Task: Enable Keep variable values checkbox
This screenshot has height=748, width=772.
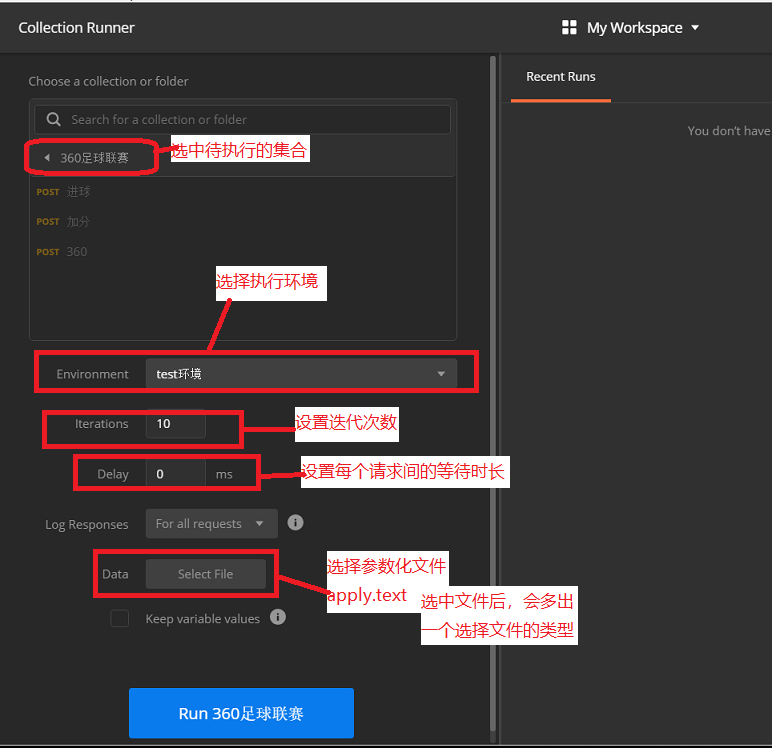Action: (x=120, y=618)
